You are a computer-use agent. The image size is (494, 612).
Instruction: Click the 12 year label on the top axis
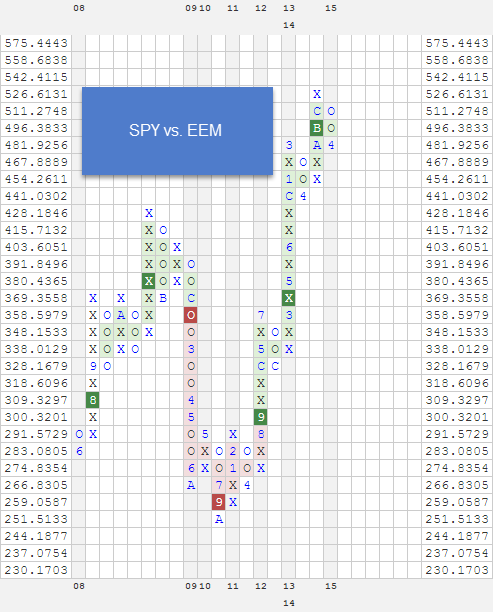[x=261, y=8]
